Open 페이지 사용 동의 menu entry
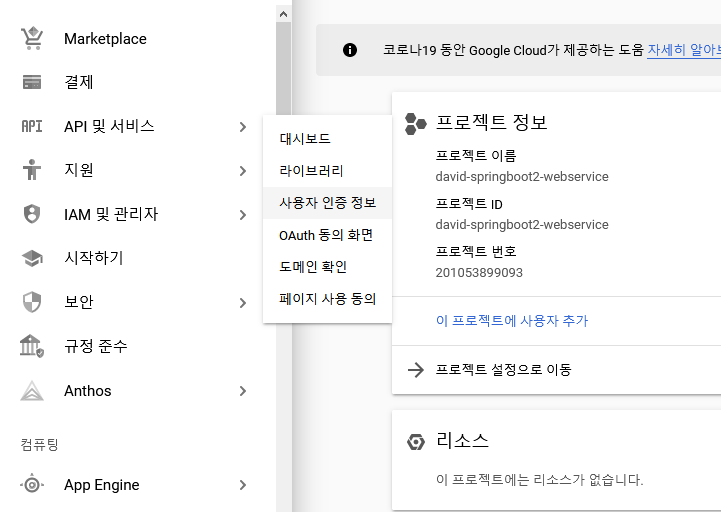 pos(327,299)
